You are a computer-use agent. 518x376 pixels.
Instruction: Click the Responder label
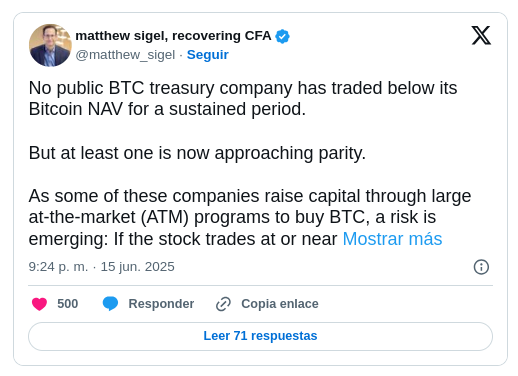pyautogui.click(x=161, y=304)
